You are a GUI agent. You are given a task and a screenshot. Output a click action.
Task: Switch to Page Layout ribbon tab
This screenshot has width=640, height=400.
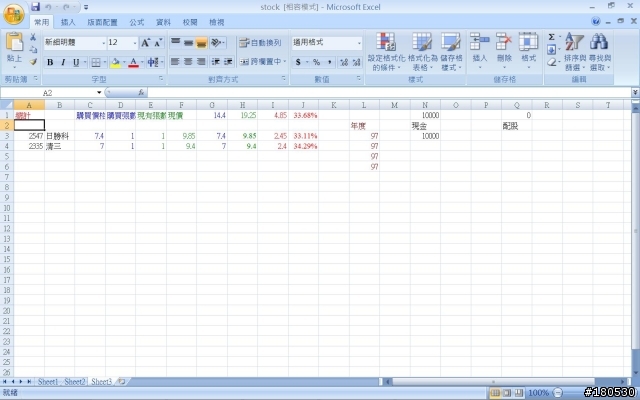(x=102, y=22)
